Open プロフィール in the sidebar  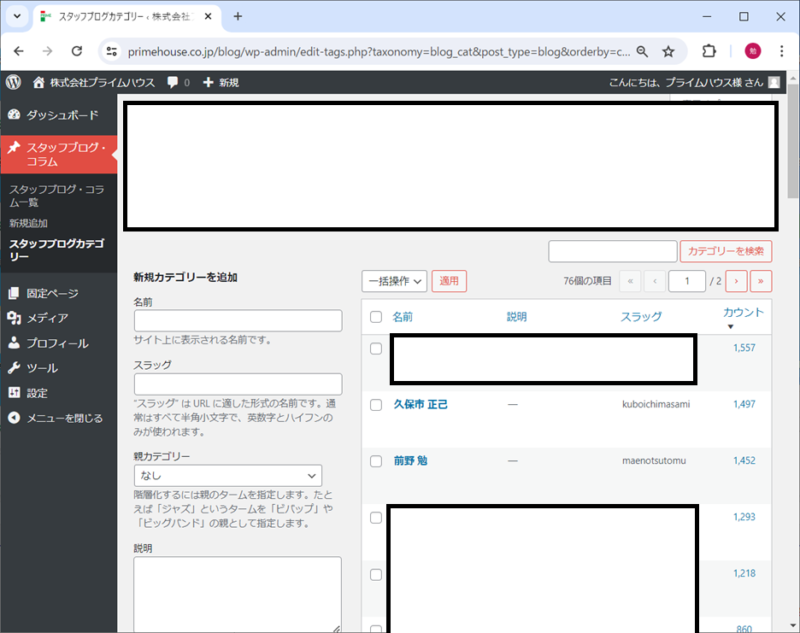(x=59, y=343)
